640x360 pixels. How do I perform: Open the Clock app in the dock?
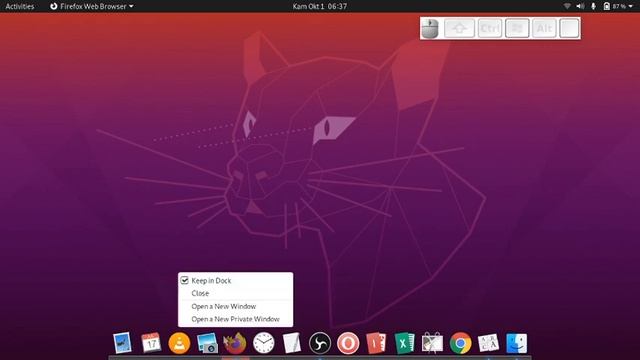click(264, 343)
